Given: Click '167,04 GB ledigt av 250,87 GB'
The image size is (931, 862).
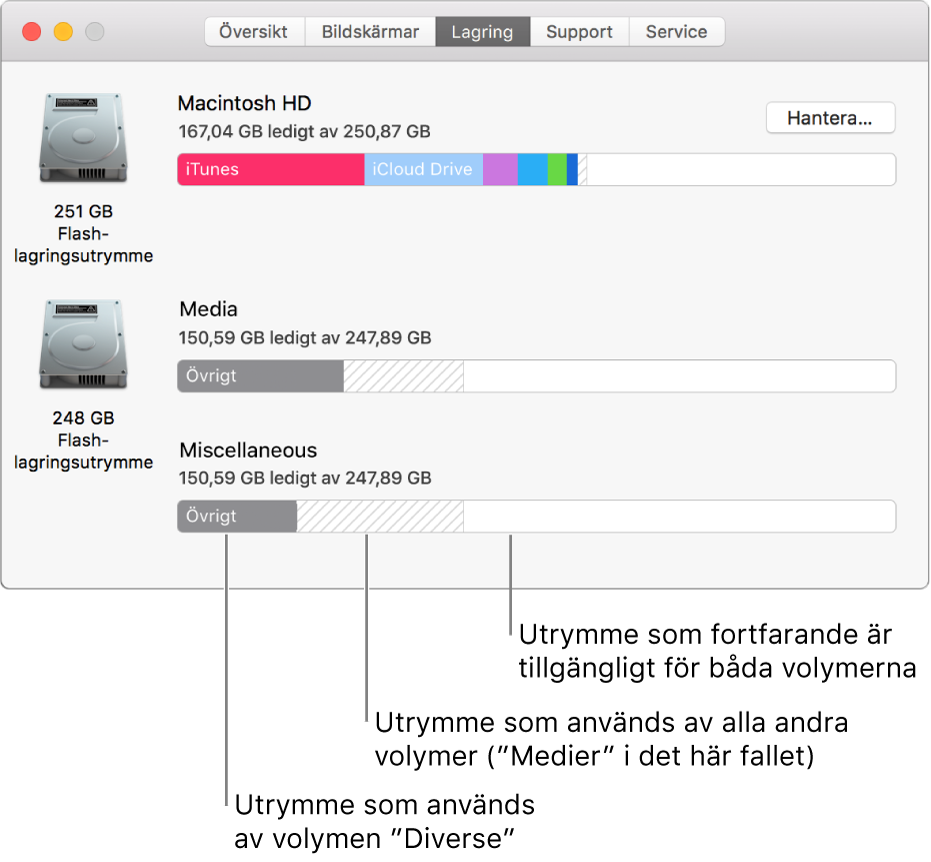Looking at the screenshot, I should (x=305, y=131).
